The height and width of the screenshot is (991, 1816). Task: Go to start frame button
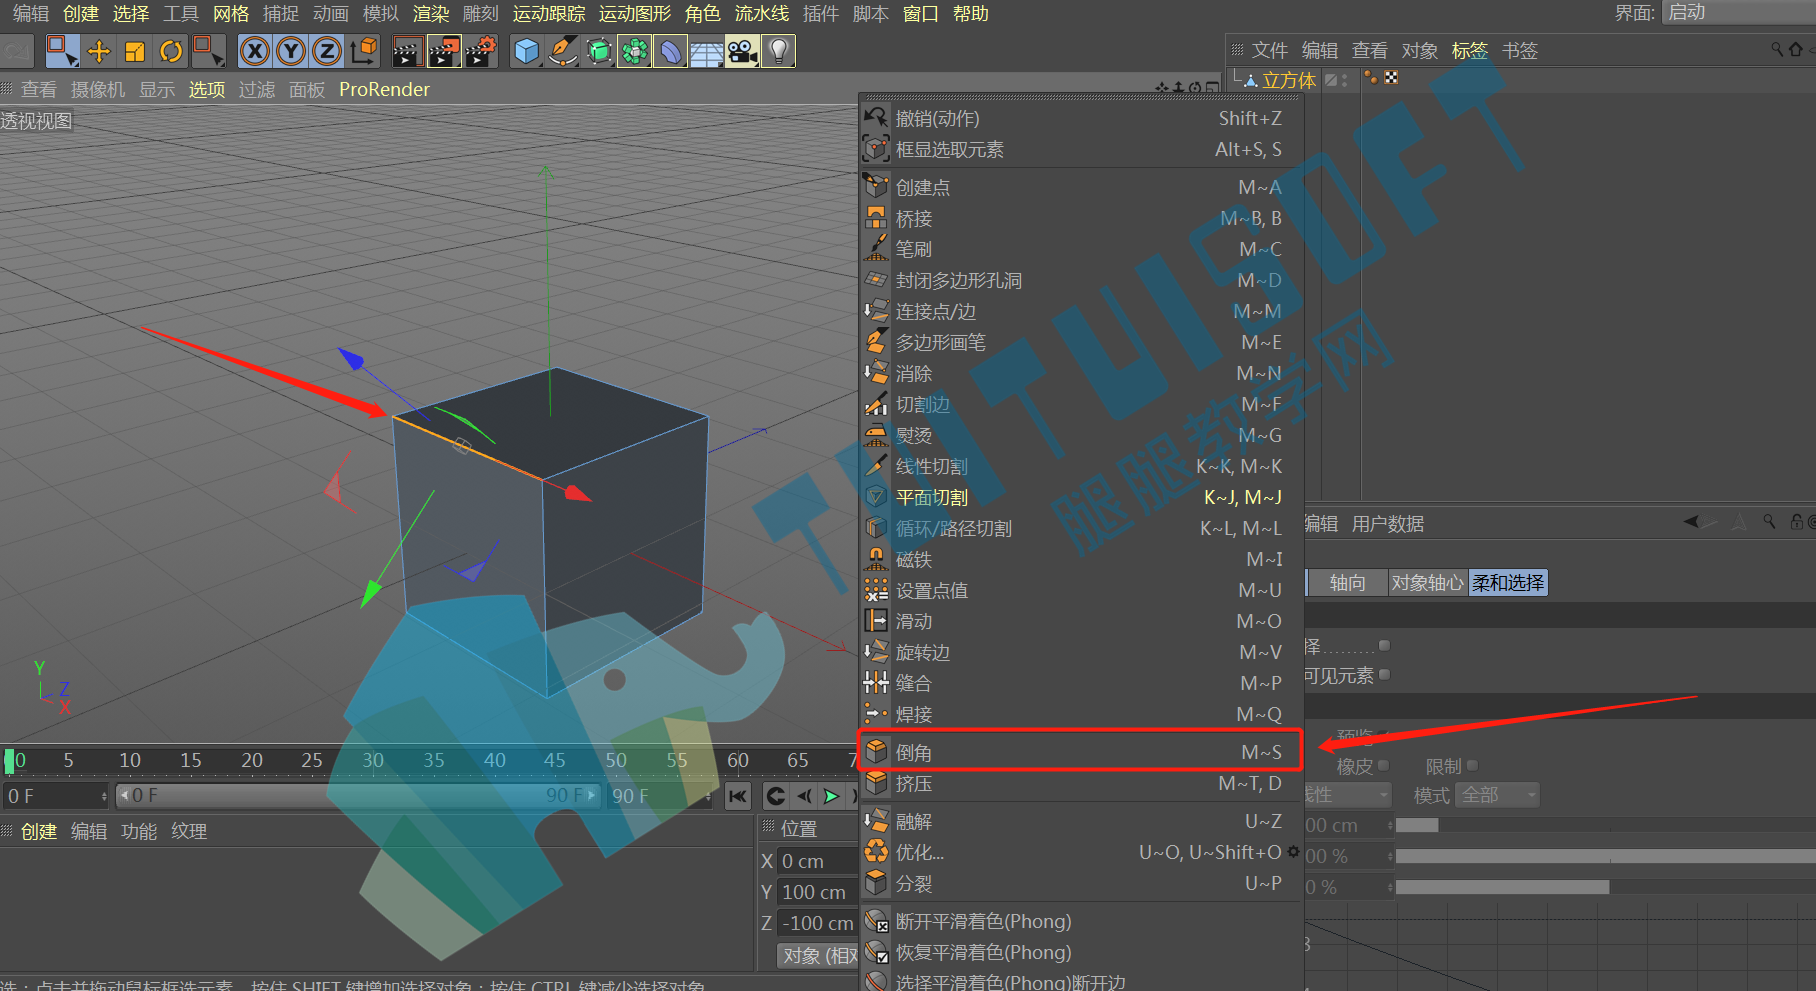738,796
